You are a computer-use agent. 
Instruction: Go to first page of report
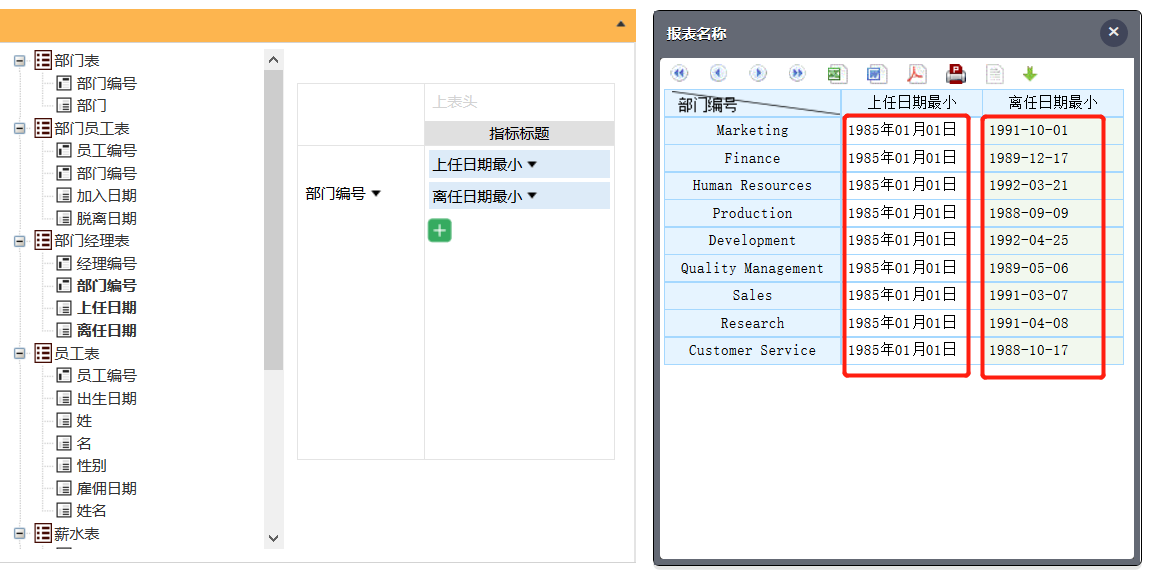point(679,73)
